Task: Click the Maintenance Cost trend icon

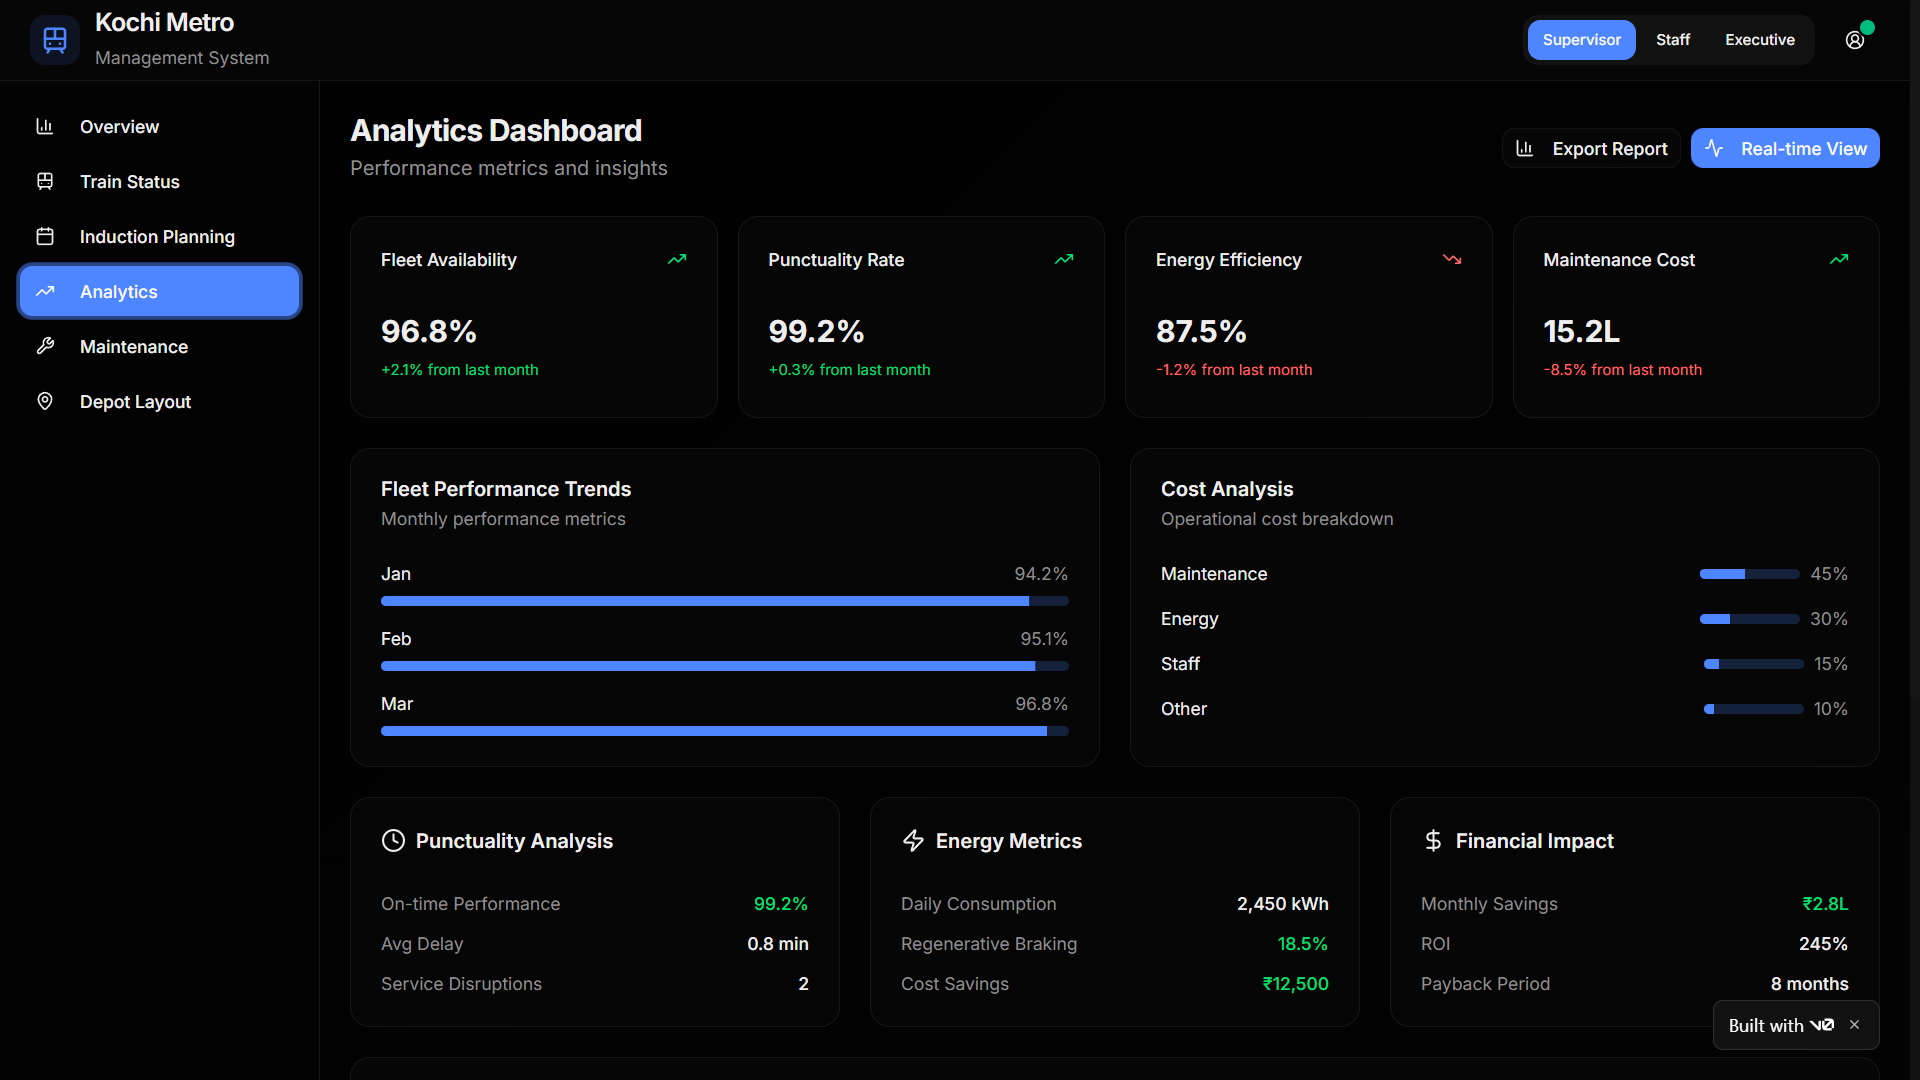Action: [x=1839, y=259]
